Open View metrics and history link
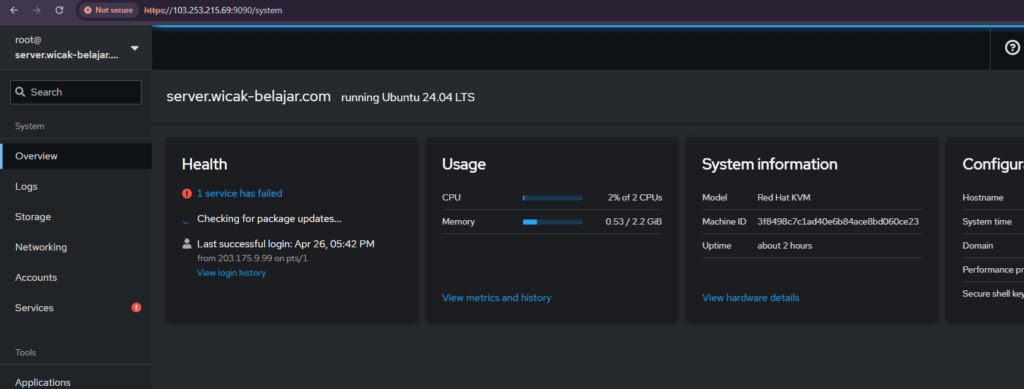This screenshot has width=1024, height=389. click(496, 298)
